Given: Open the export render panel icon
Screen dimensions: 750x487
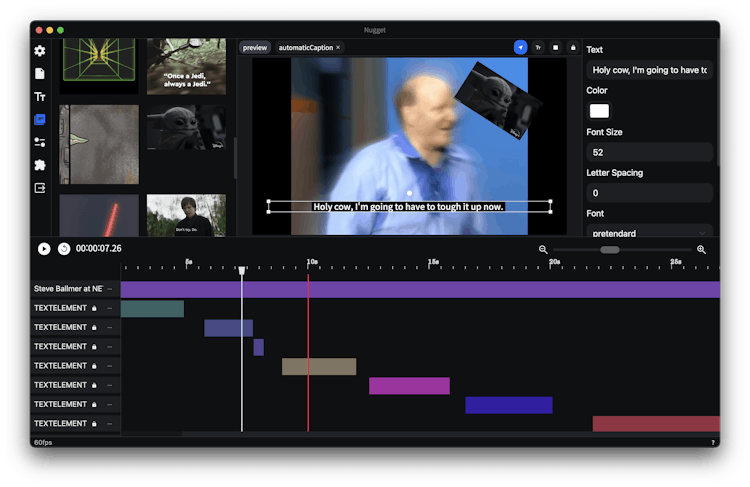Looking at the screenshot, I should pos(40,188).
